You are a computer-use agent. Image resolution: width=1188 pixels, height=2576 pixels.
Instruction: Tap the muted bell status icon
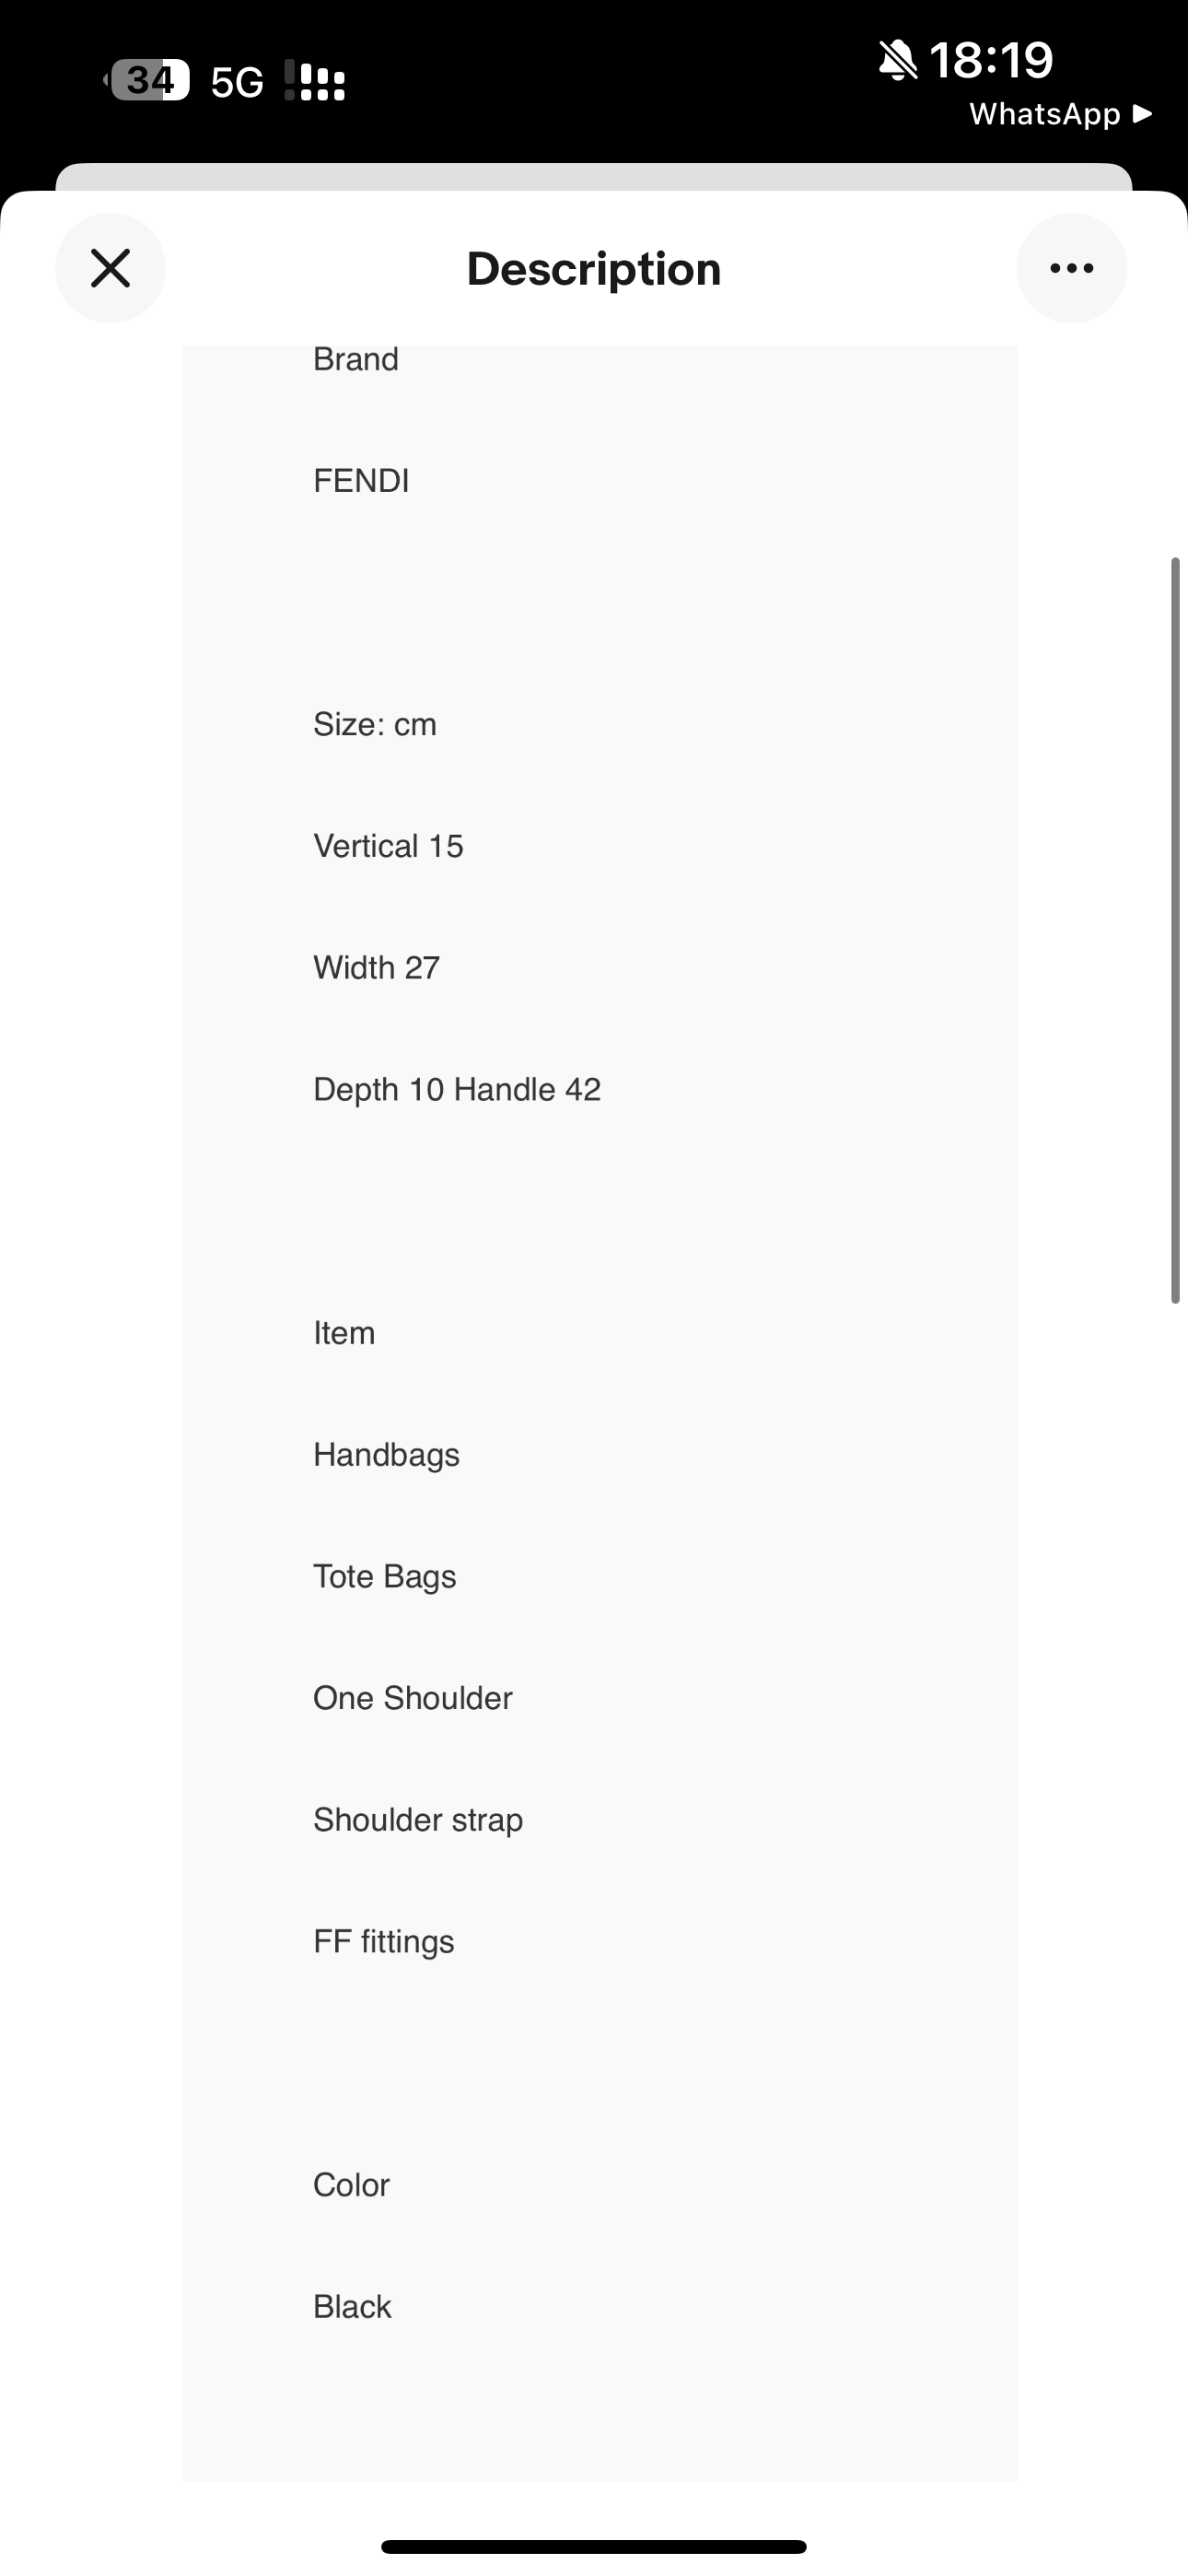[897, 60]
